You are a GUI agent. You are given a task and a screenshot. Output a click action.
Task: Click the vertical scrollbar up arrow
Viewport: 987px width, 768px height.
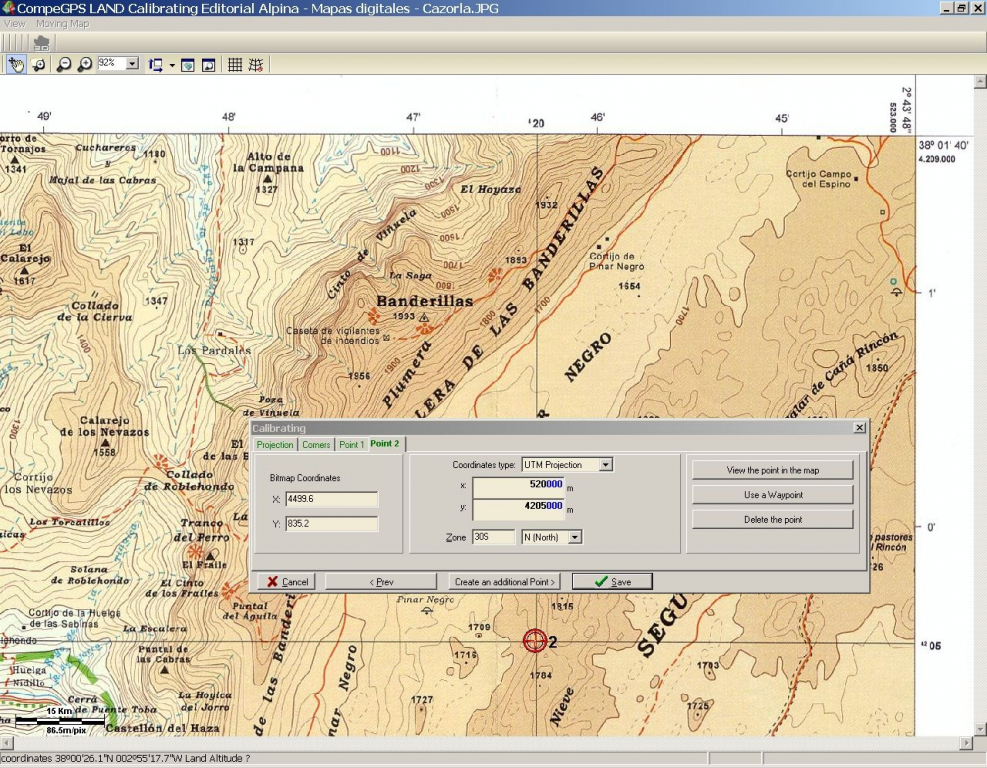tap(980, 82)
